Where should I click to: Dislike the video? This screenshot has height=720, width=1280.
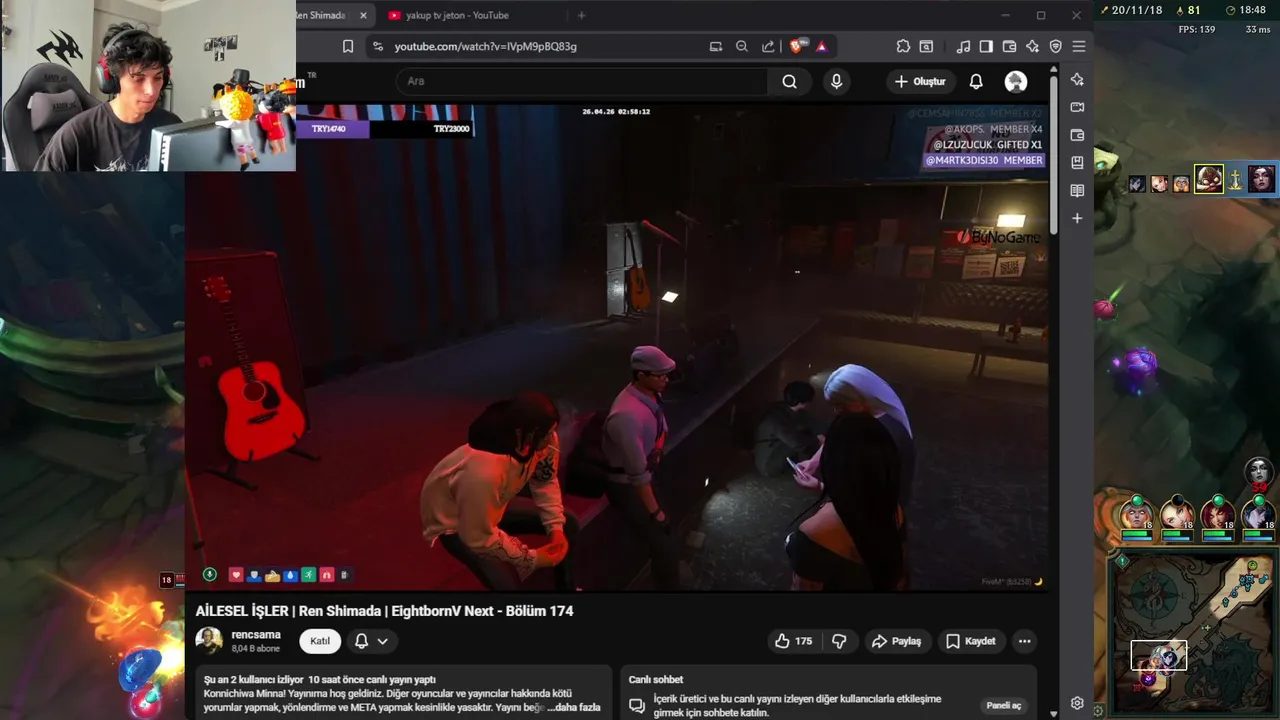coord(839,641)
